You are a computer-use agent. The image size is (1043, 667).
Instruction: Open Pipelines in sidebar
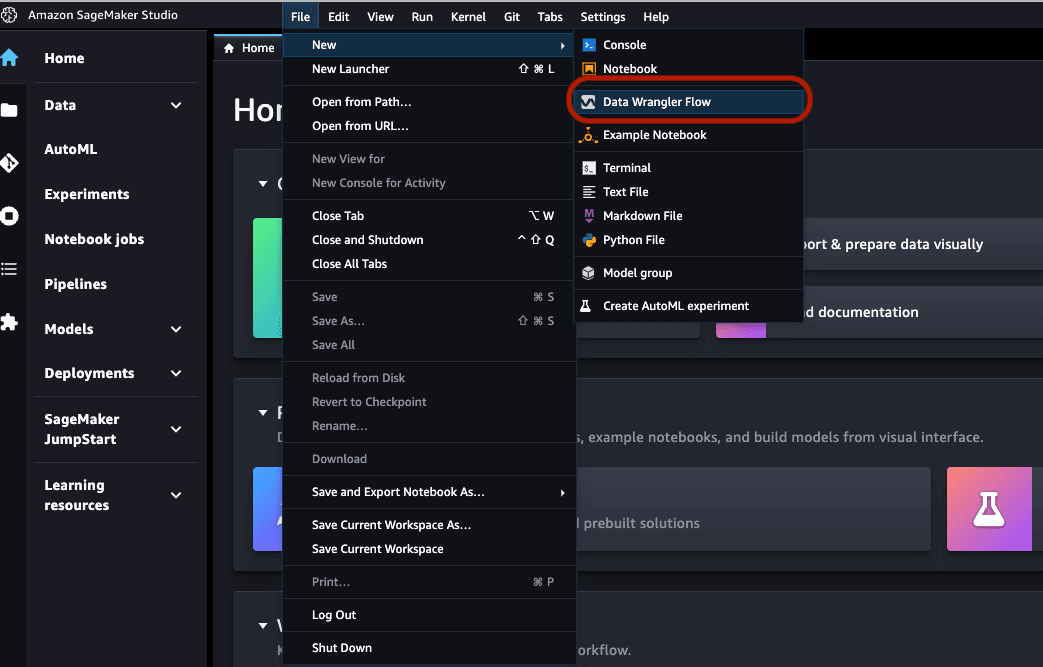coord(75,284)
